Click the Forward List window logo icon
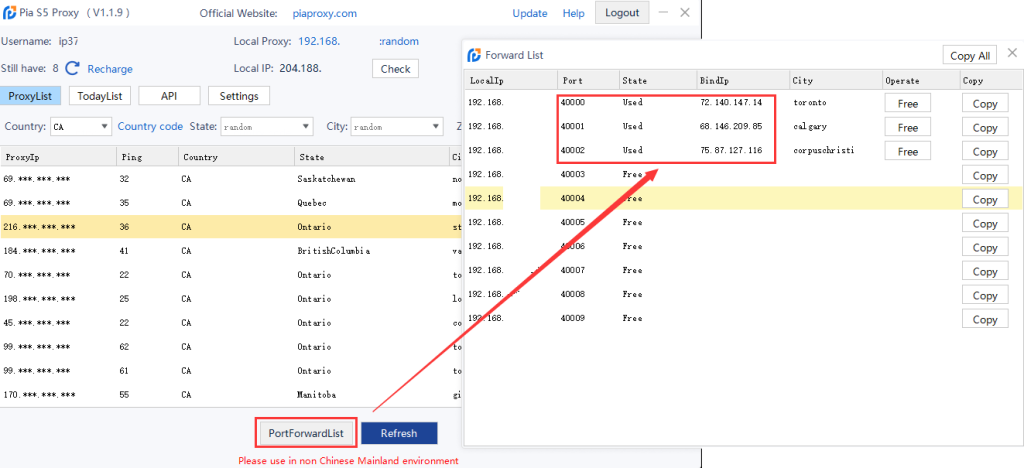 click(x=474, y=55)
